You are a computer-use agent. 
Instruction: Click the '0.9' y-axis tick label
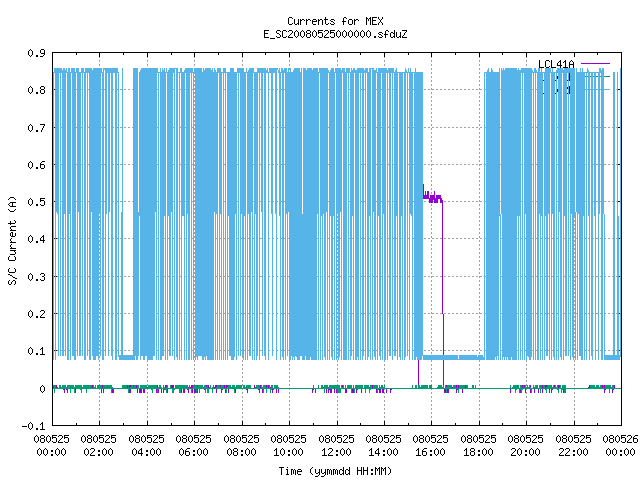(36, 53)
